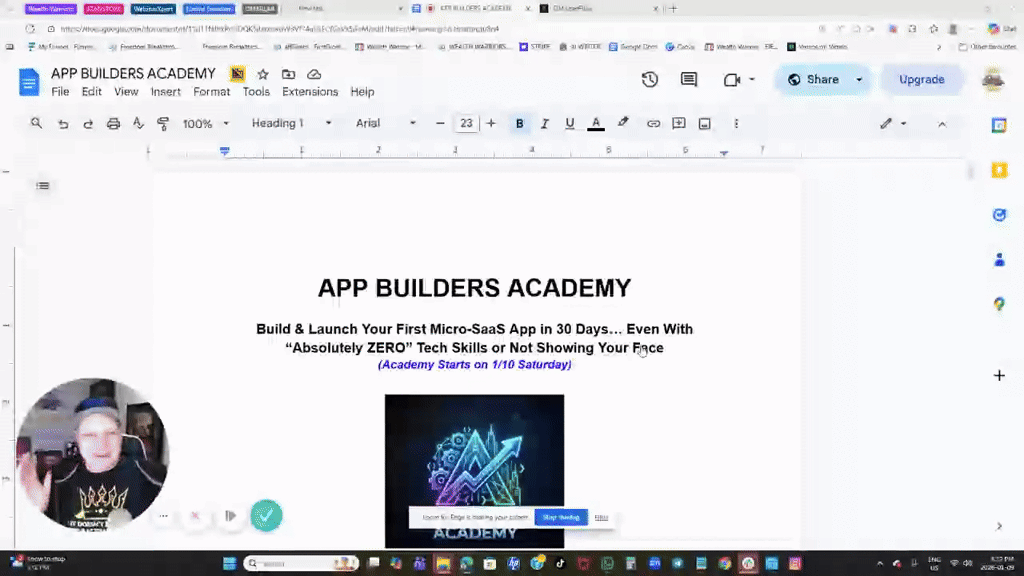Viewport: 1024px width, 576px height.
Task: Open Calendar in the side panel
Action: coord(999,125)
